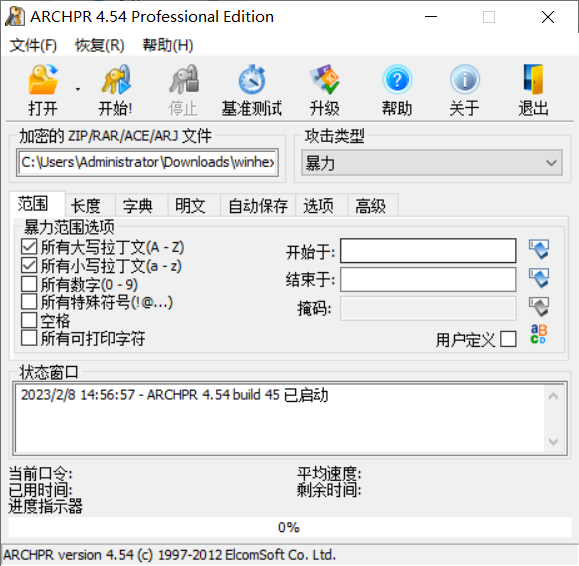Open the aBCD custom charset icon
The width and height of the screenshot is (579, 566).
pyautogui.click(x=538, y=334)
